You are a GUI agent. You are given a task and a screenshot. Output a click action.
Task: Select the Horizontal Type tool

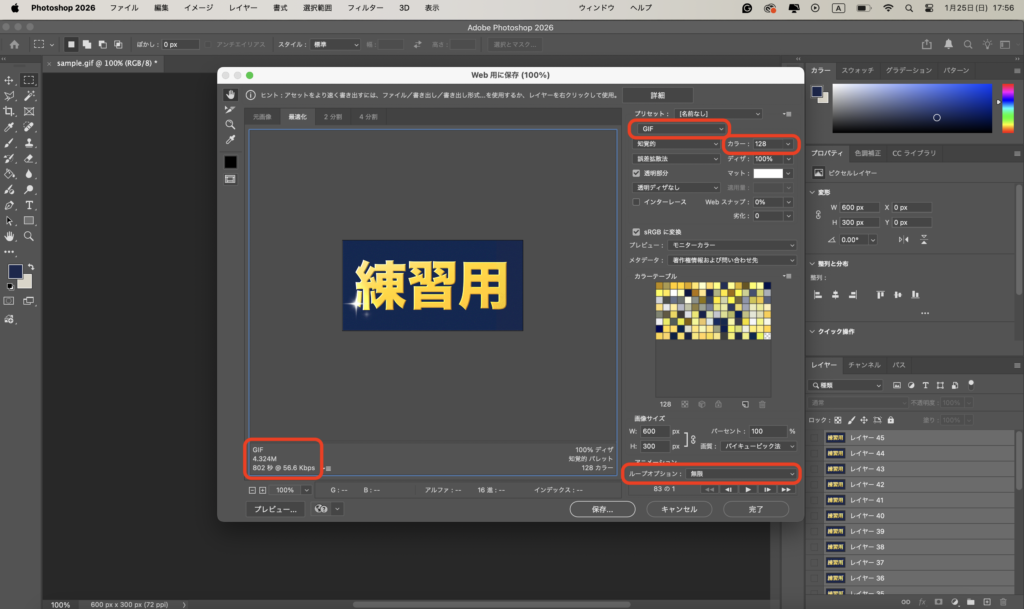coord(29,203)
